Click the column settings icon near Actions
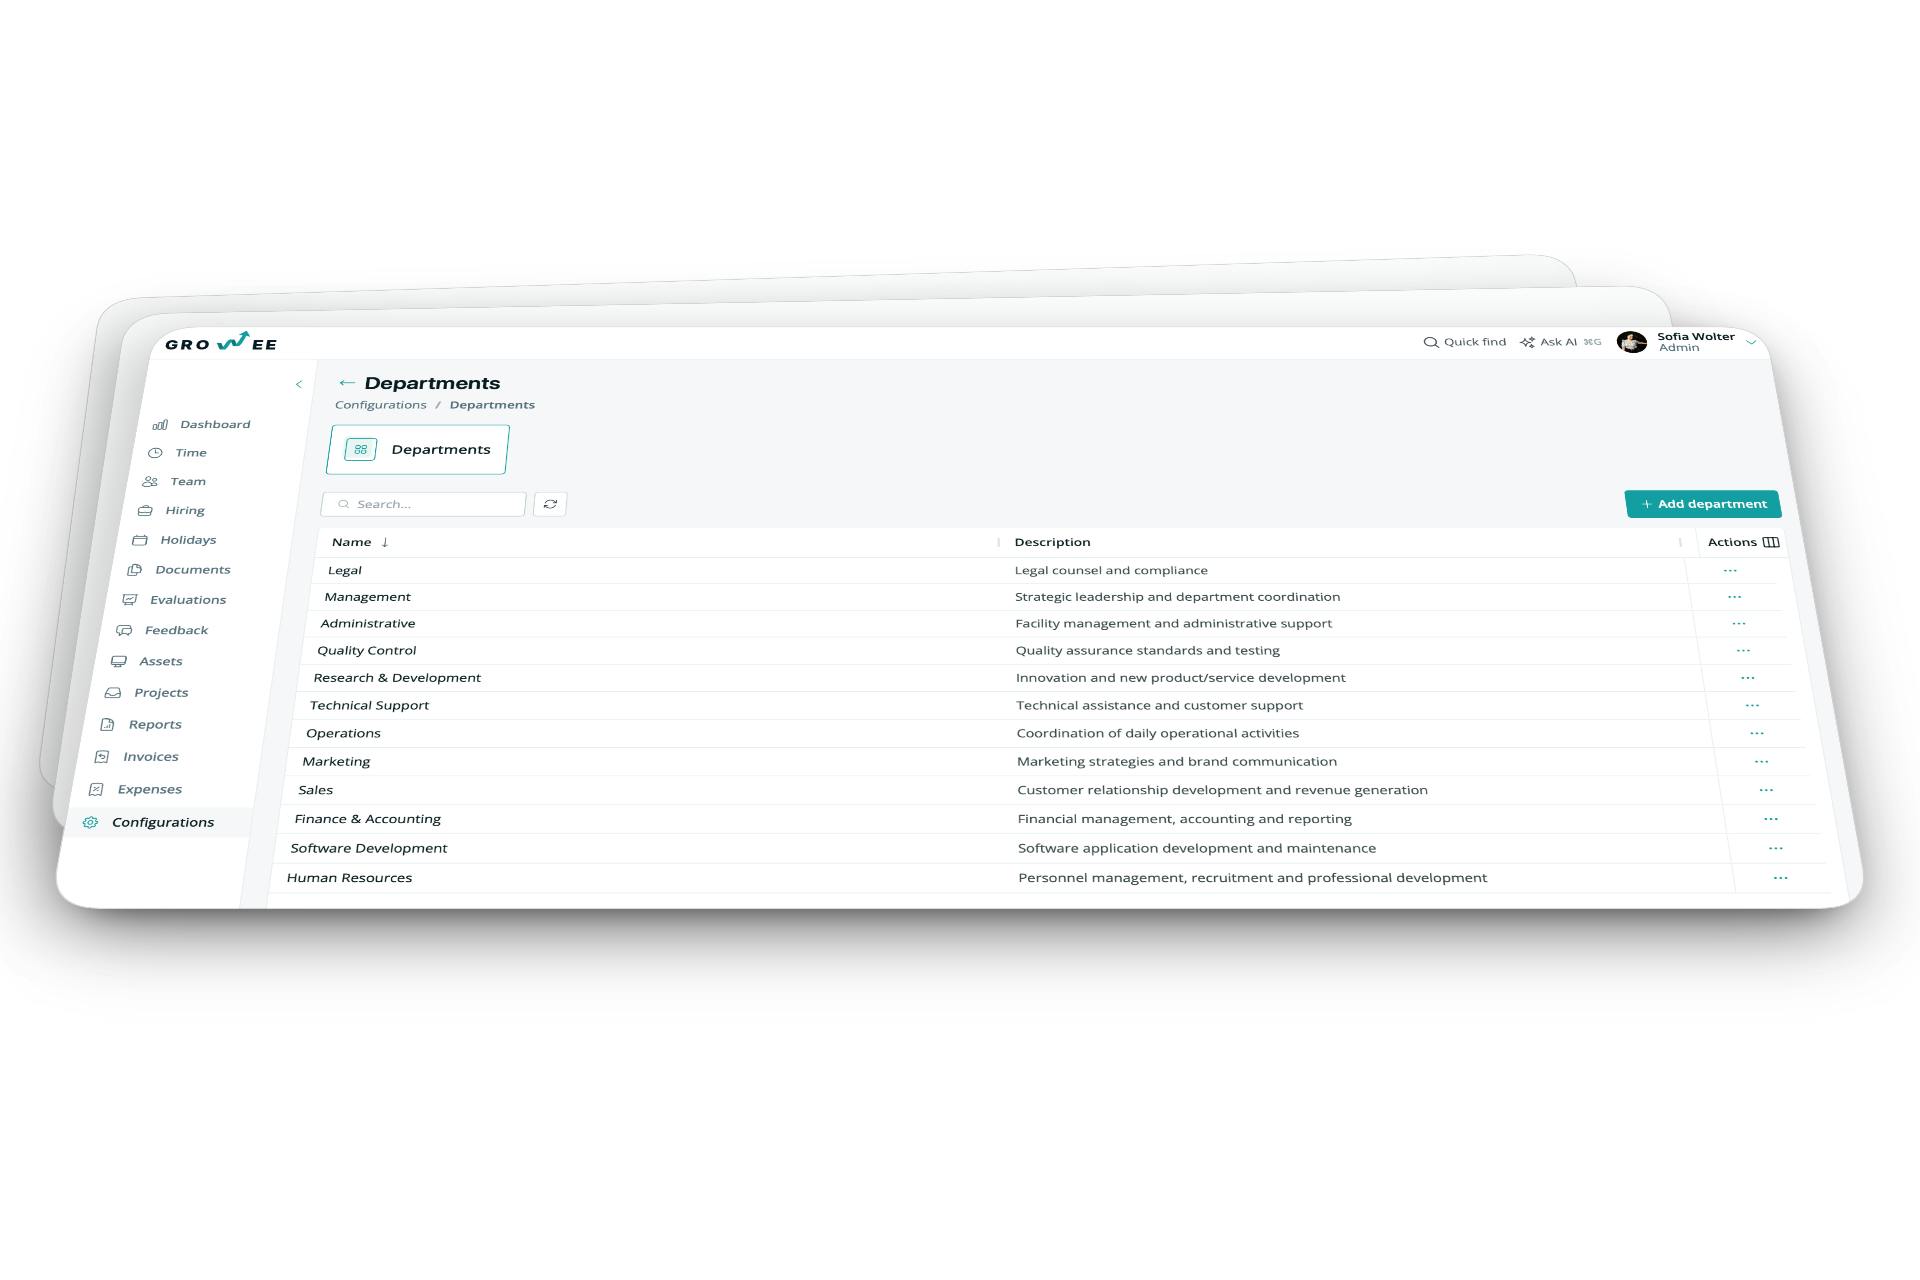The height and width of the screenshot is (1280, 1920). click(x=1771, y=542)
